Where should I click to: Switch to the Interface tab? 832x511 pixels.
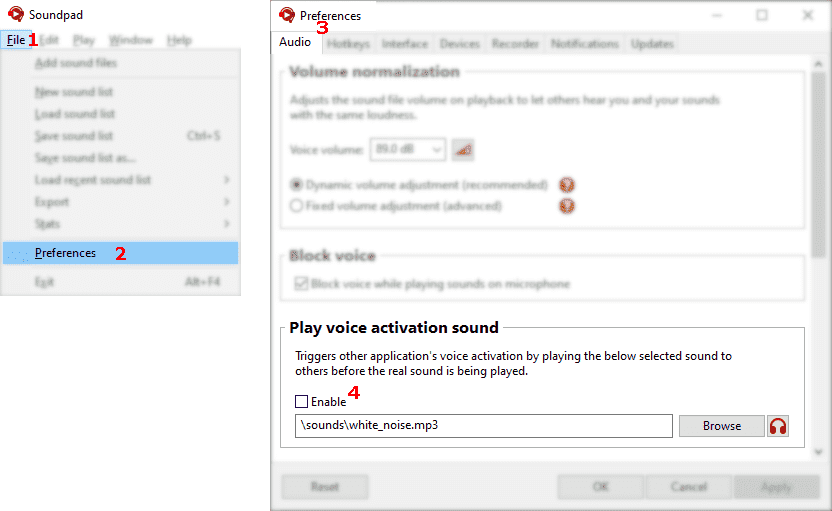click(x=405, y=44)
